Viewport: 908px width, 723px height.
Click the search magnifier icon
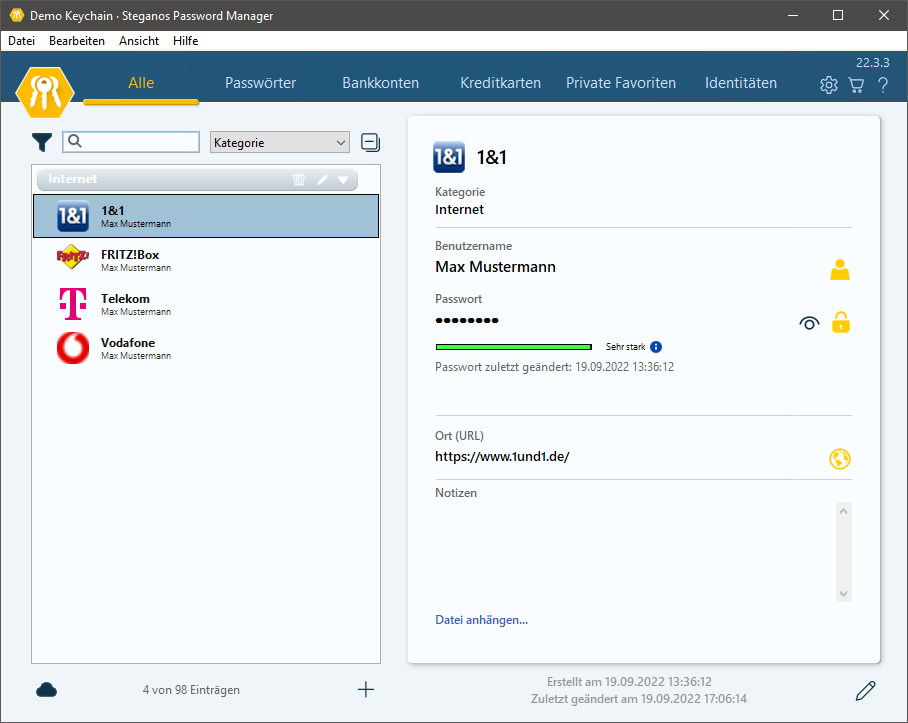tap(75, 141)
